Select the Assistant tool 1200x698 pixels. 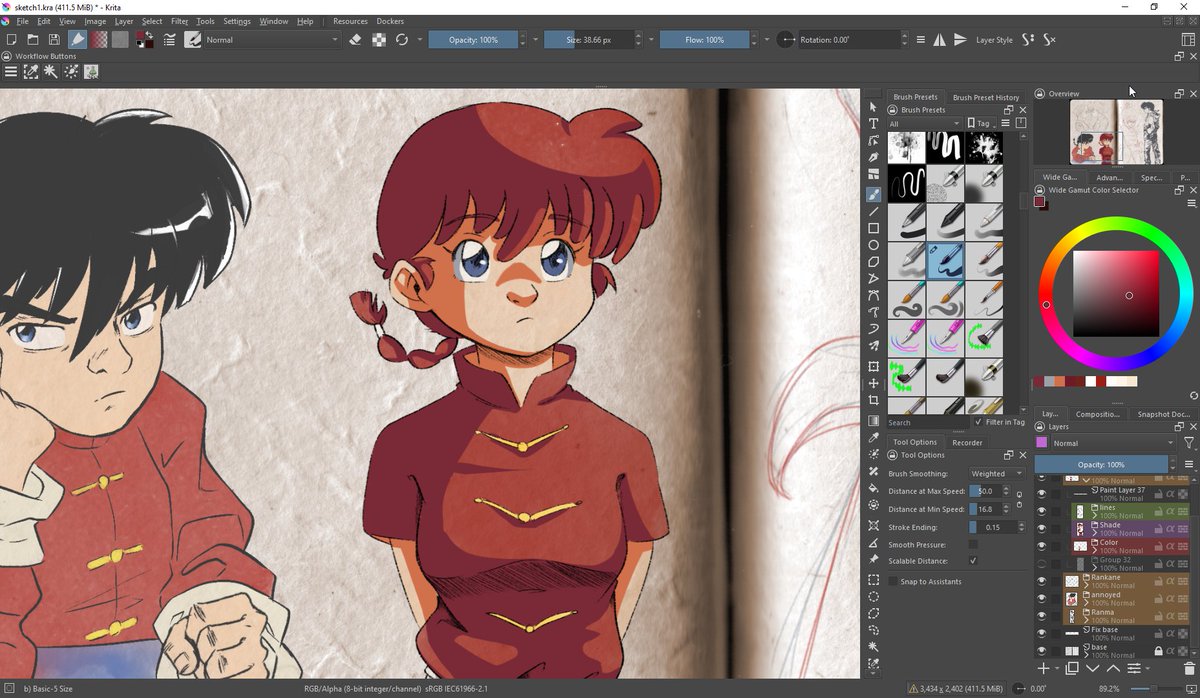pyautogui.click(x=873, y=524)
